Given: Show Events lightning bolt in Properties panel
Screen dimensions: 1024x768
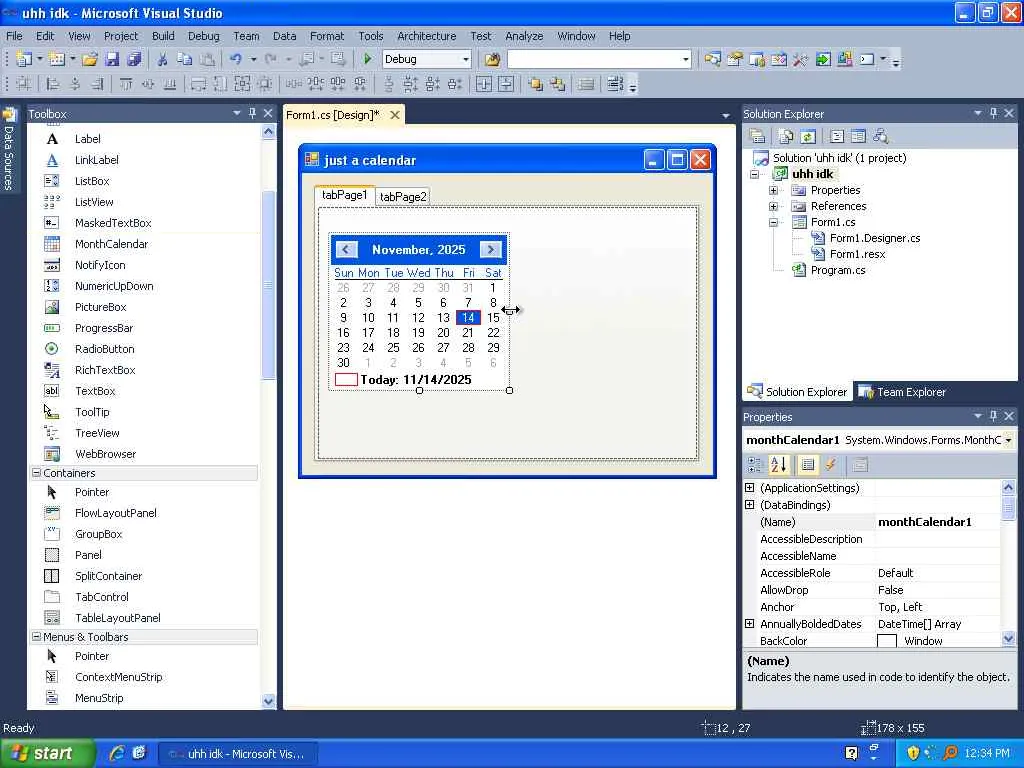Looking at the screenshot, I should (831, 465).
